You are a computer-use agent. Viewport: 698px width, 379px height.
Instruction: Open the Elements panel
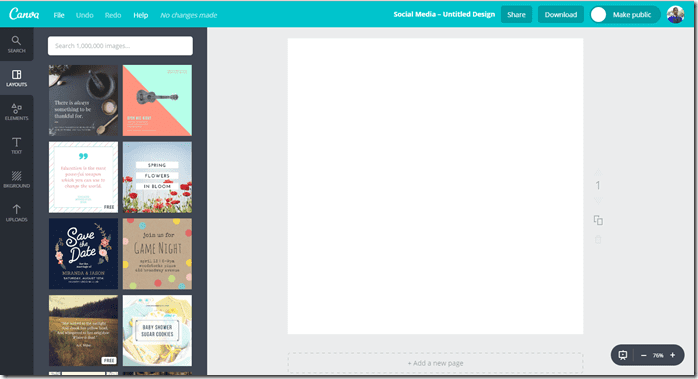[x=16, y=112]
